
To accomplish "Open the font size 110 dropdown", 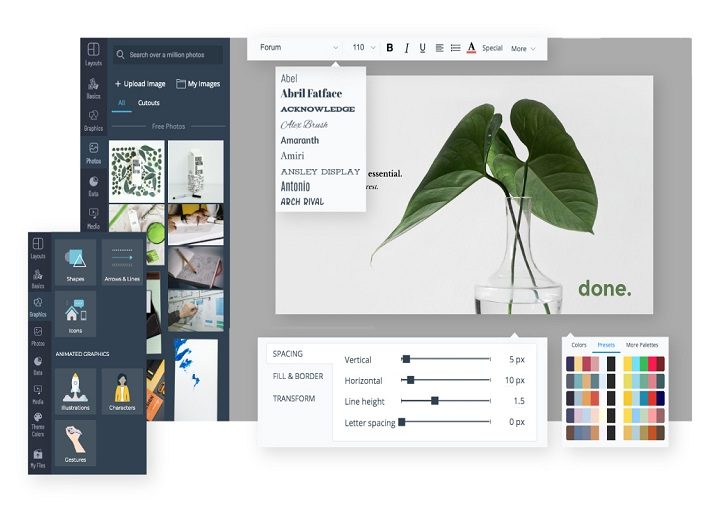I will (x=363, y=48).
